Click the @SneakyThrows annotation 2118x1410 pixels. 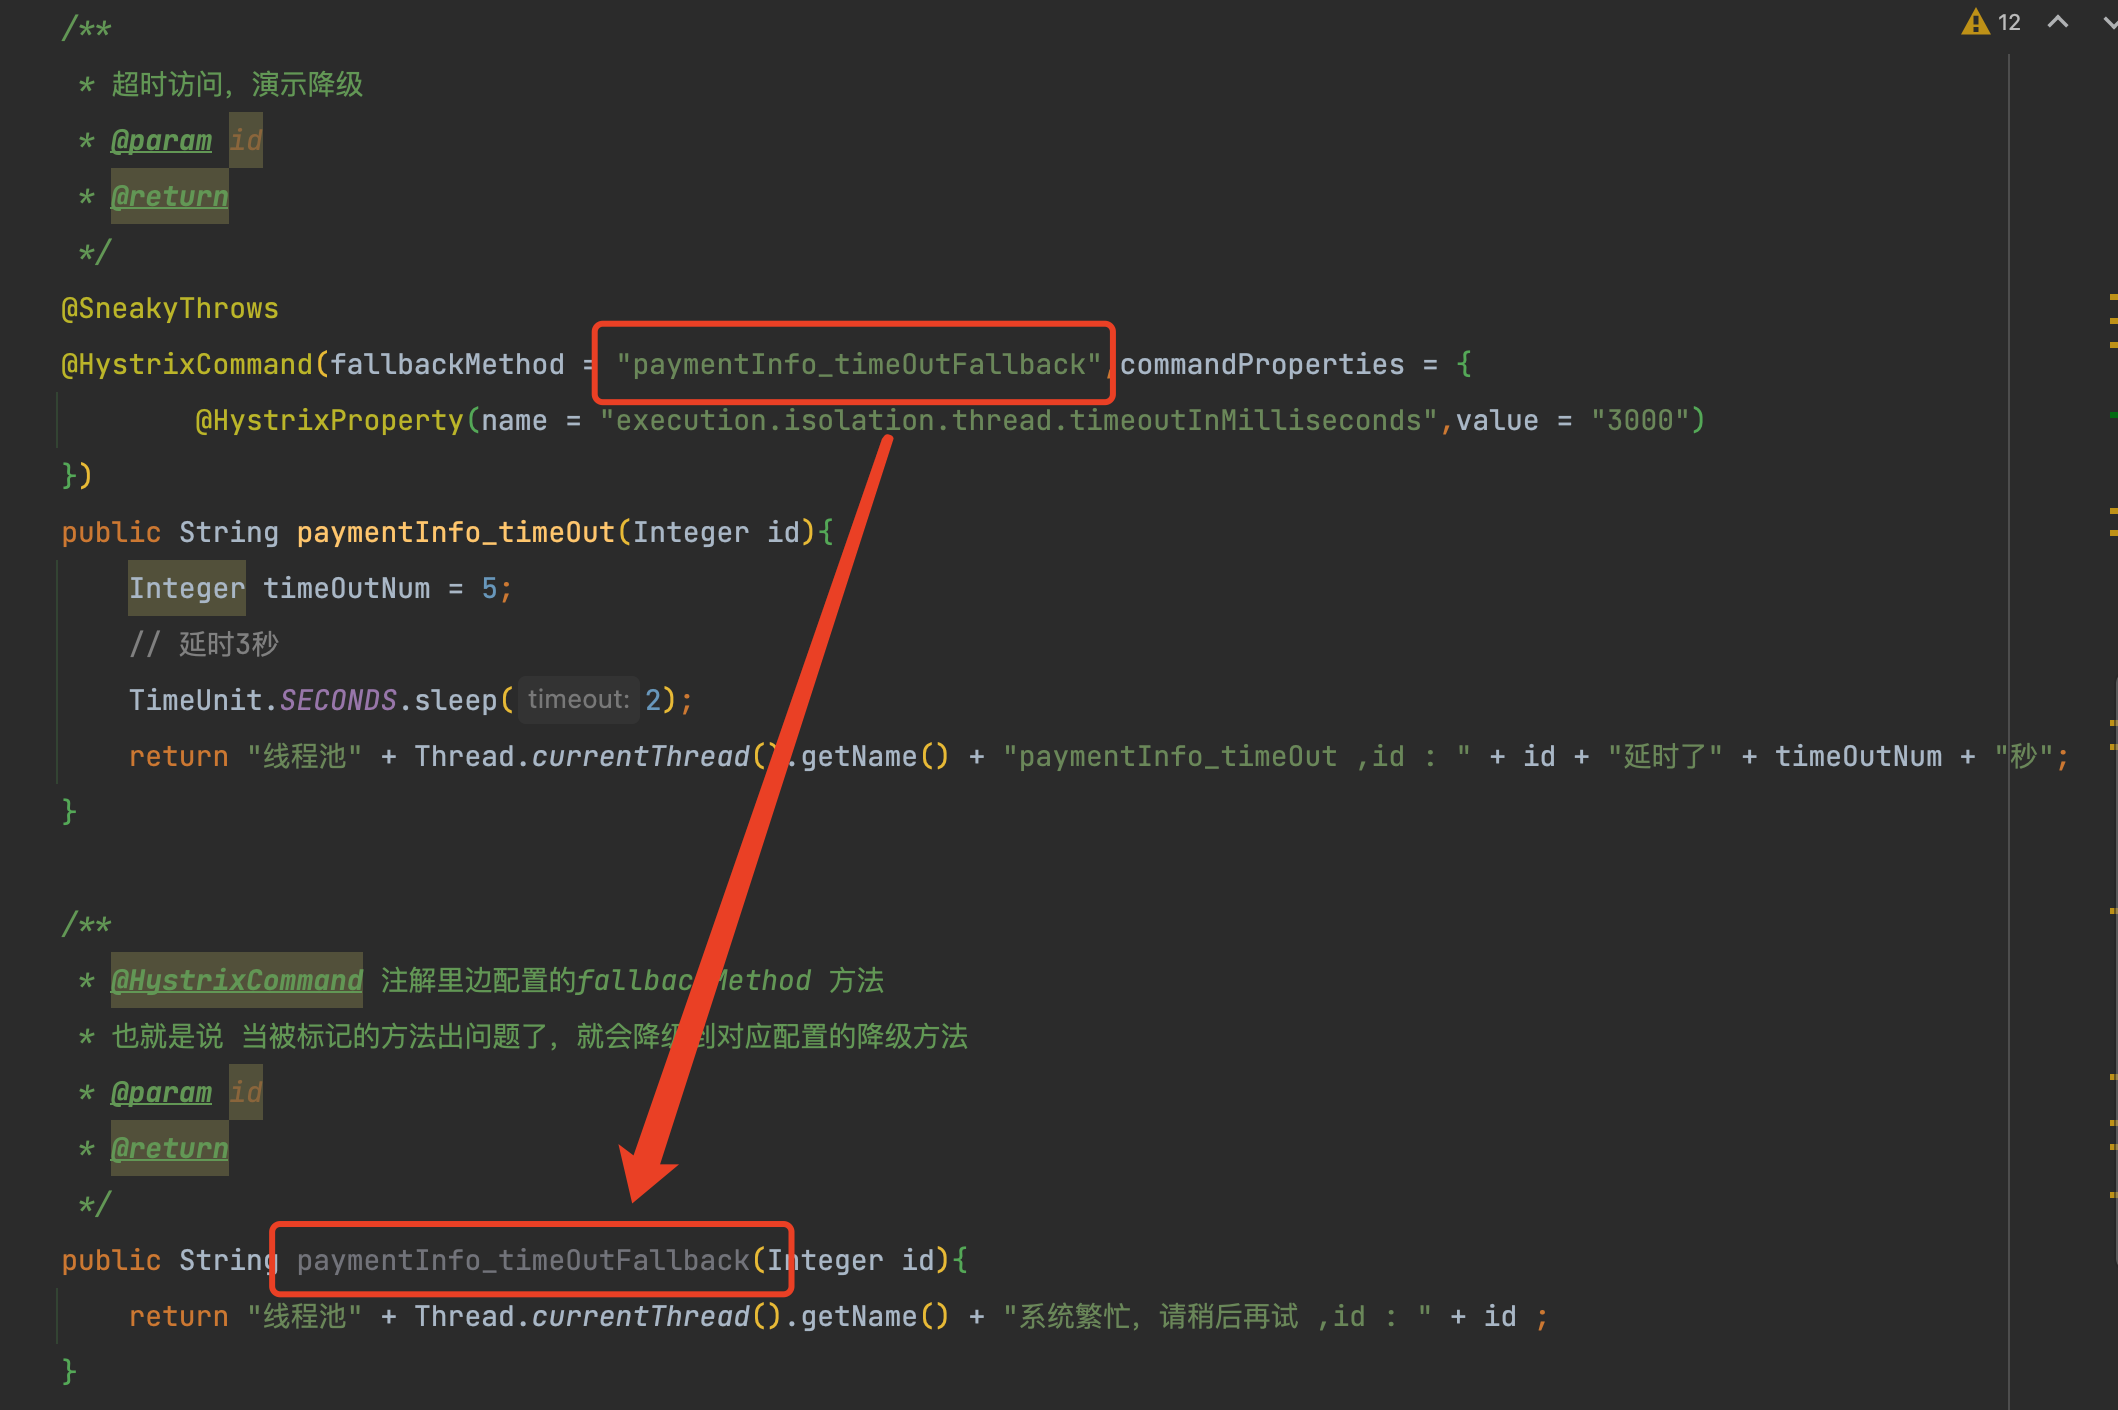tap(170, 308)
